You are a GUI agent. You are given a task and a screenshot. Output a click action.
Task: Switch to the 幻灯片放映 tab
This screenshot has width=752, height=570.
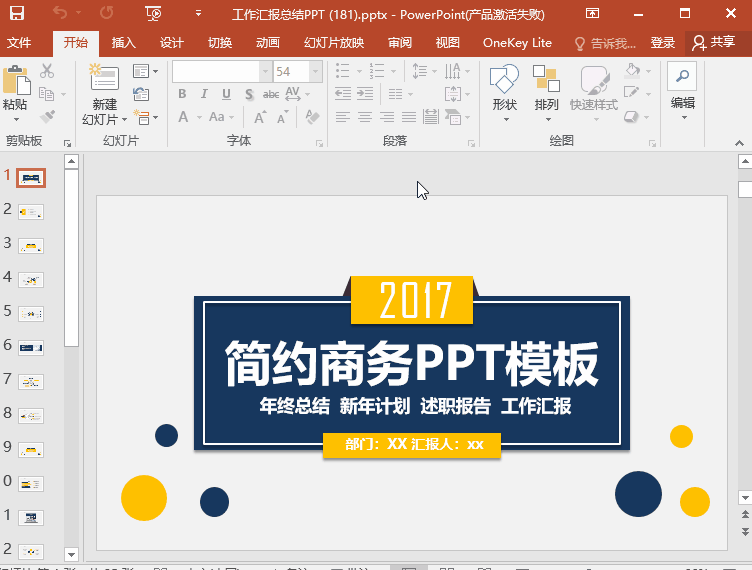pos(334,43)
